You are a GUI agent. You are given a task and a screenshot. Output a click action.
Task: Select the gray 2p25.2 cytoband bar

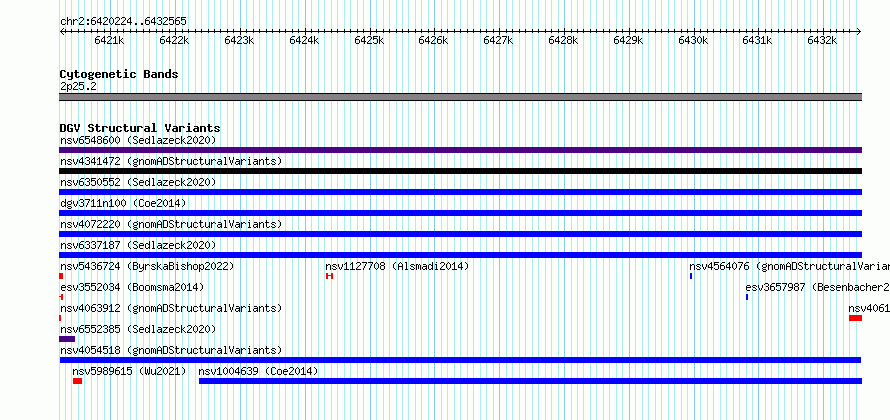click(x=460, y=97)
